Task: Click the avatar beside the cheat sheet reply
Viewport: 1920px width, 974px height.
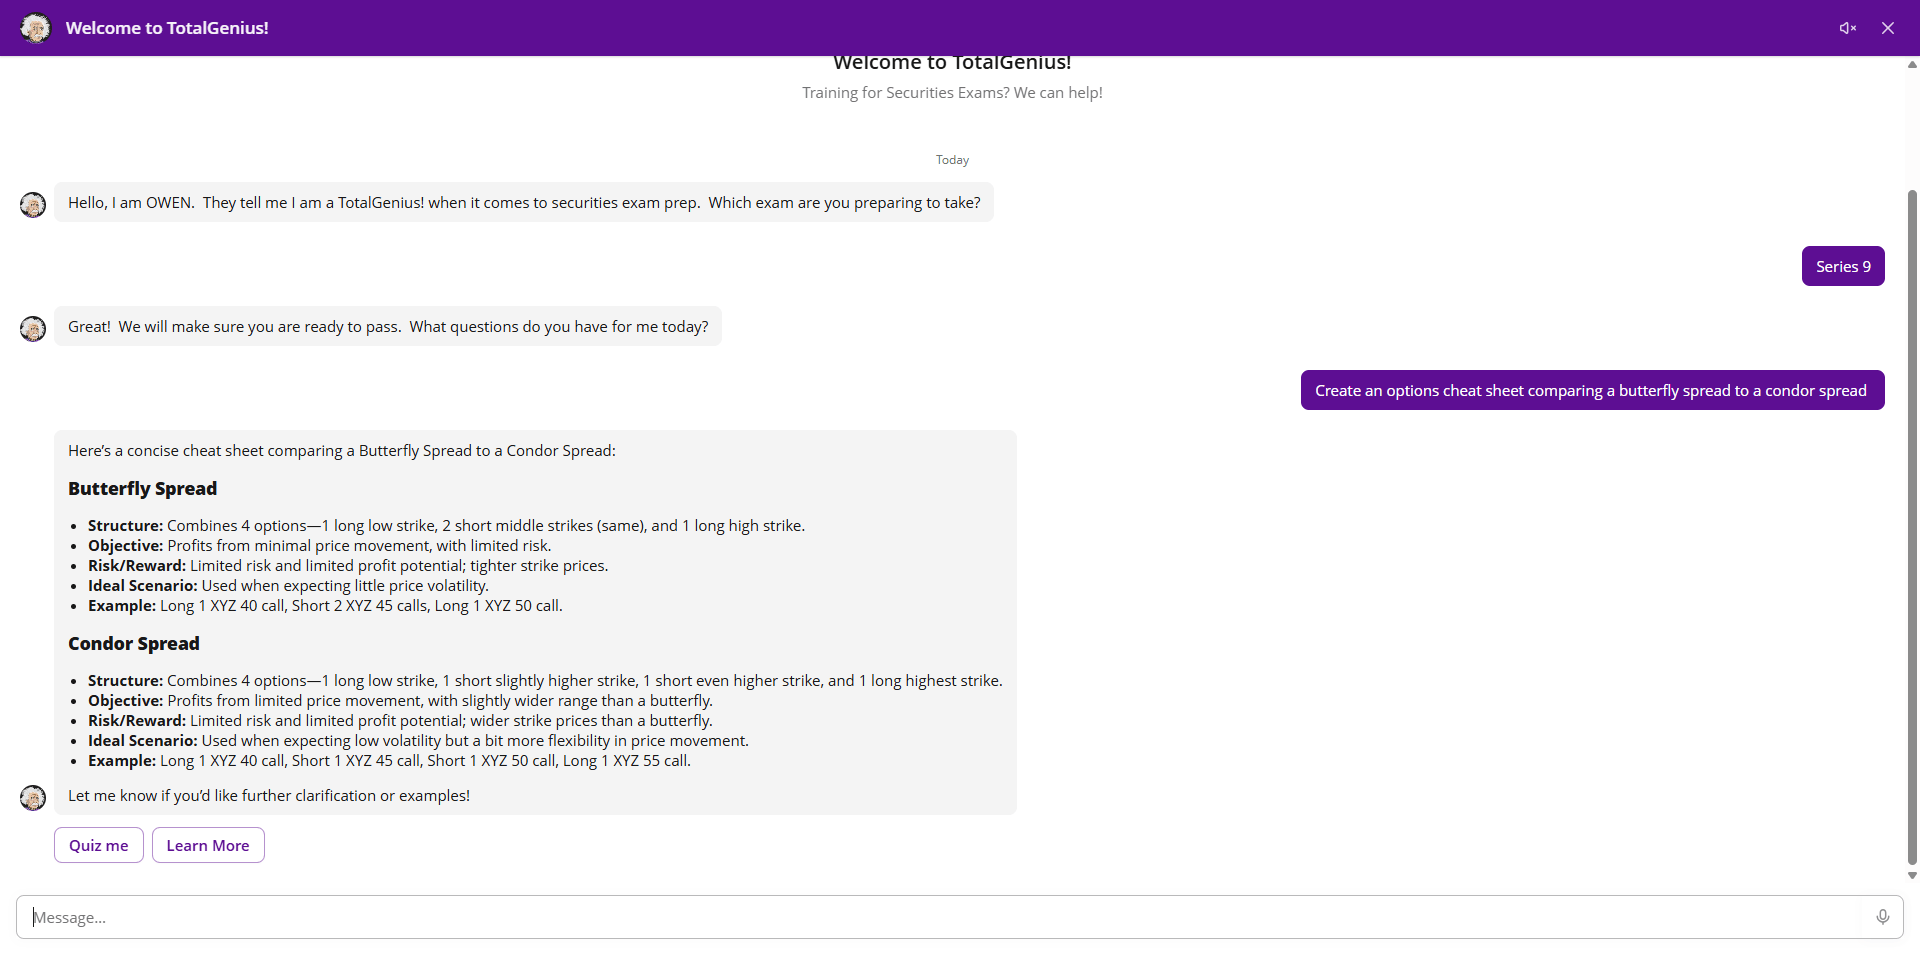Action: coord(33,798)
